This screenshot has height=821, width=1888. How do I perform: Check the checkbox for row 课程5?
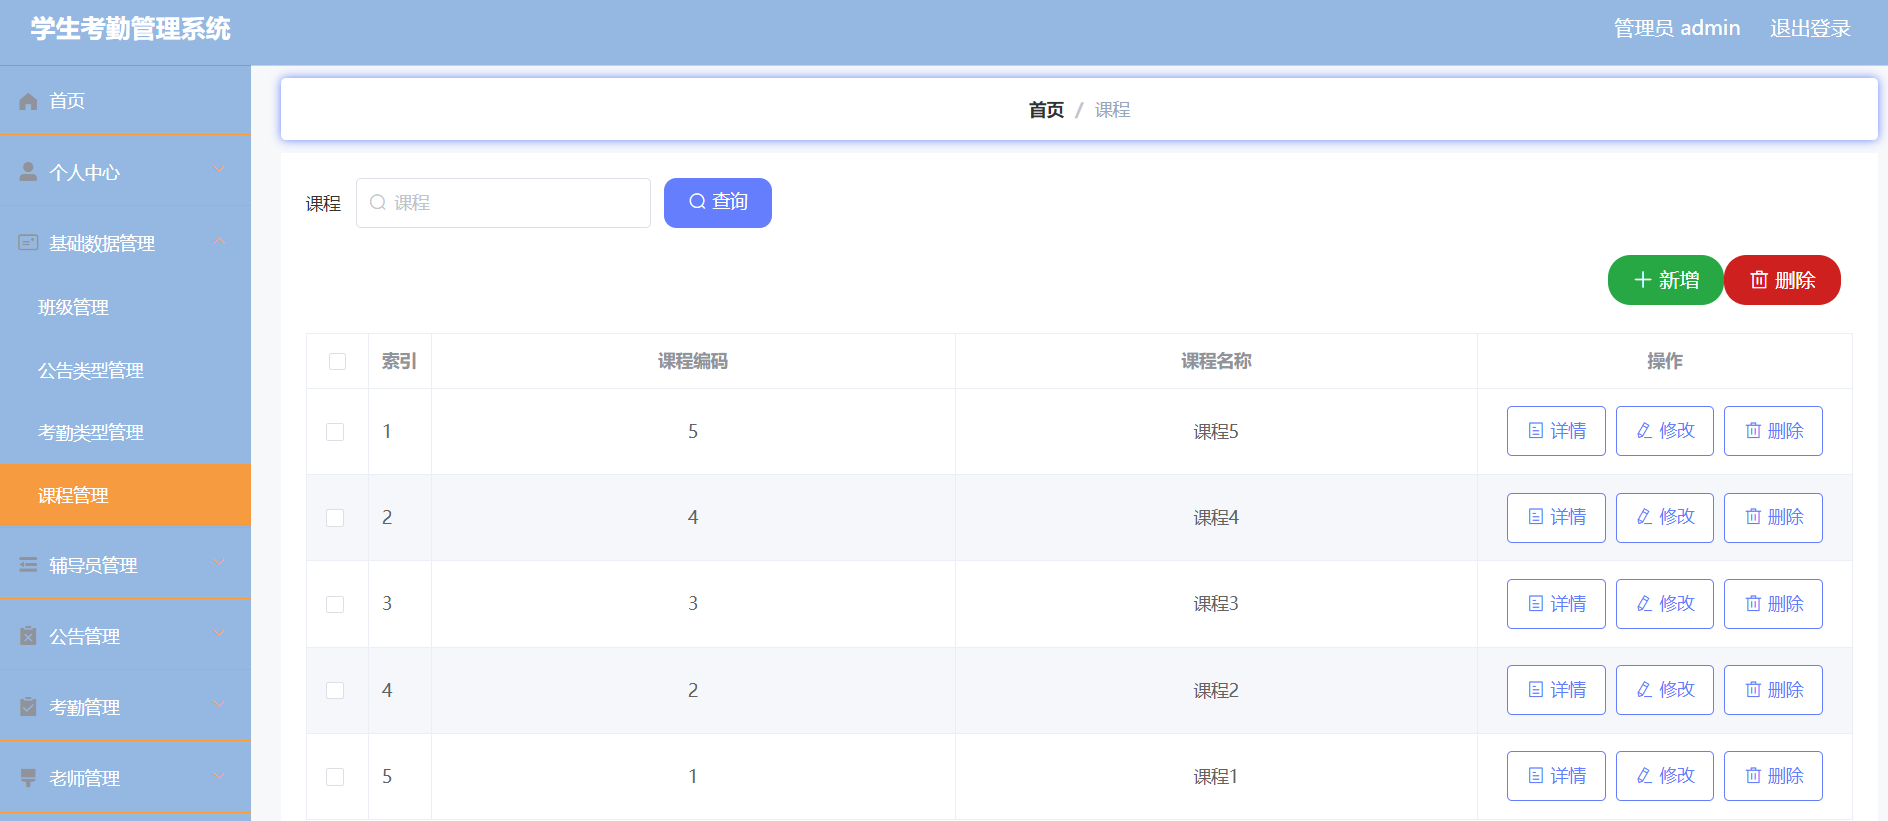[335, 432]
